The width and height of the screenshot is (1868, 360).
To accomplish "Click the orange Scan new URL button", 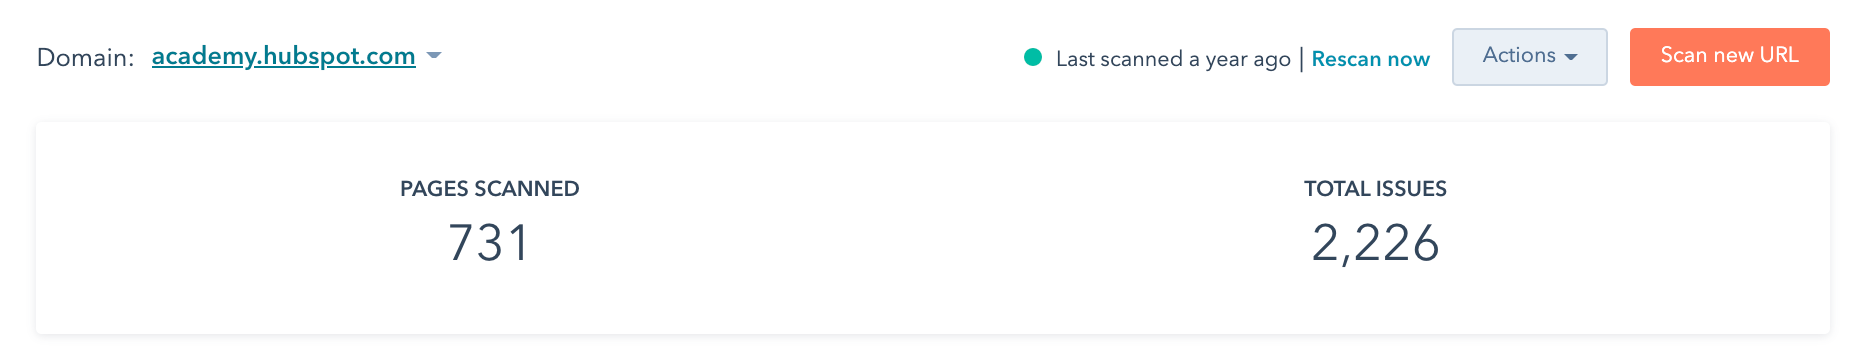I will click(x=1729, y=57).
